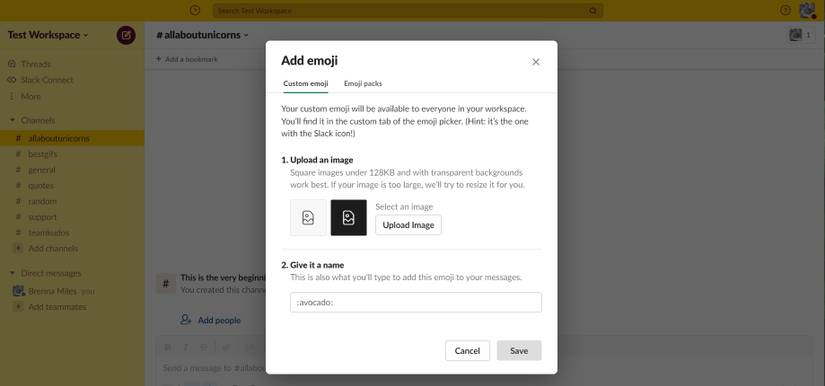Click the Add people link
The height and width of the screenshot is (386, 825).
(219, 320)
